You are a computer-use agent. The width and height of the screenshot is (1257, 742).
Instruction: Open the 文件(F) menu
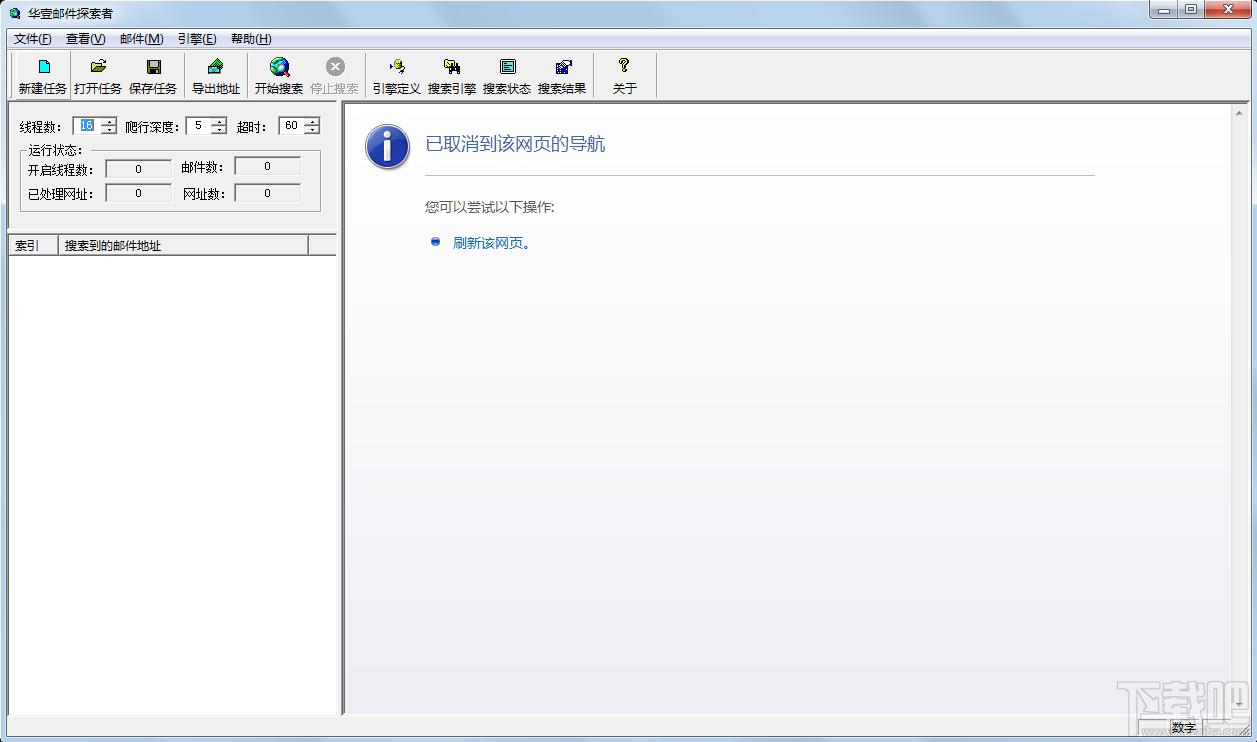tap(32, 39)
